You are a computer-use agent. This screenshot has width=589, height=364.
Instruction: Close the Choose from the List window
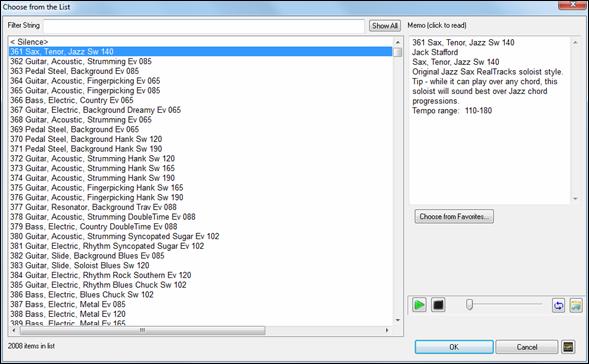tap(573, 5)
